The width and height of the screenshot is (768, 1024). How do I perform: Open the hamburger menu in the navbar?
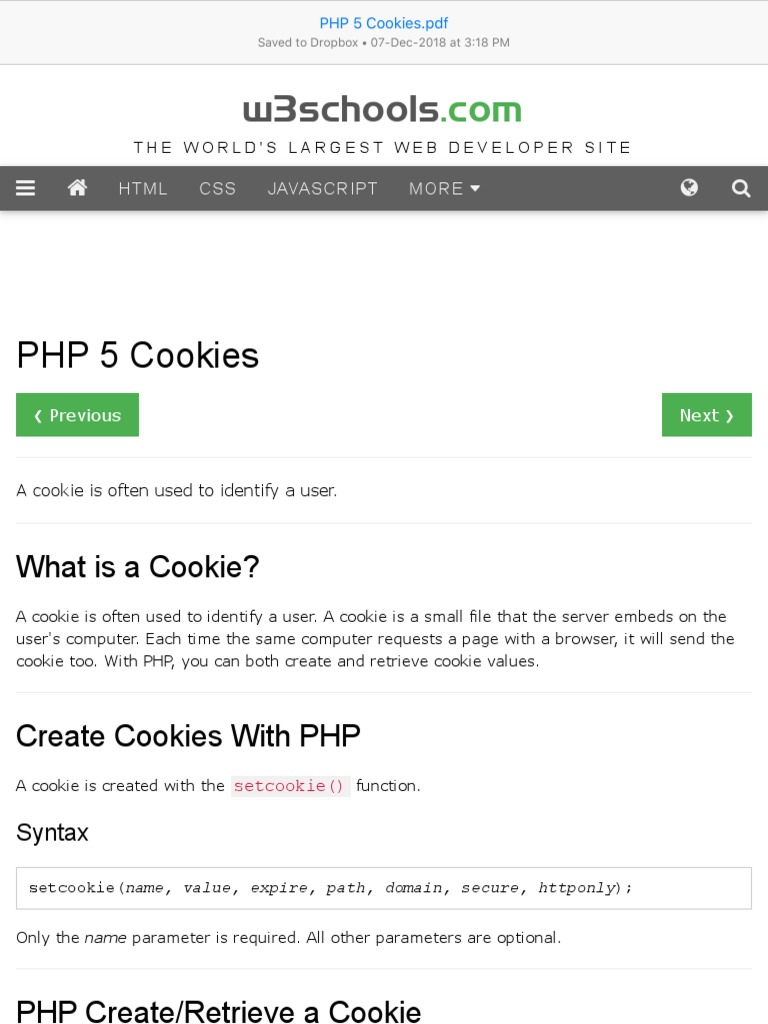(26, 188)
